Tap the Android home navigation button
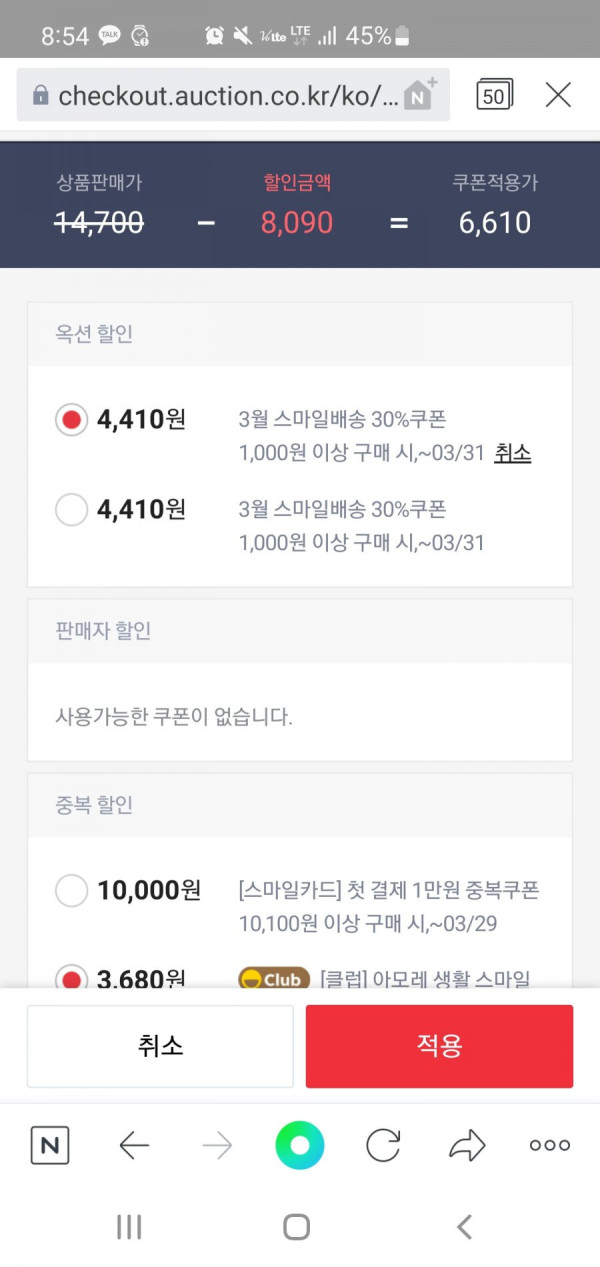This screenshot has height=1267, width=600. click(x=296, y=1227)
